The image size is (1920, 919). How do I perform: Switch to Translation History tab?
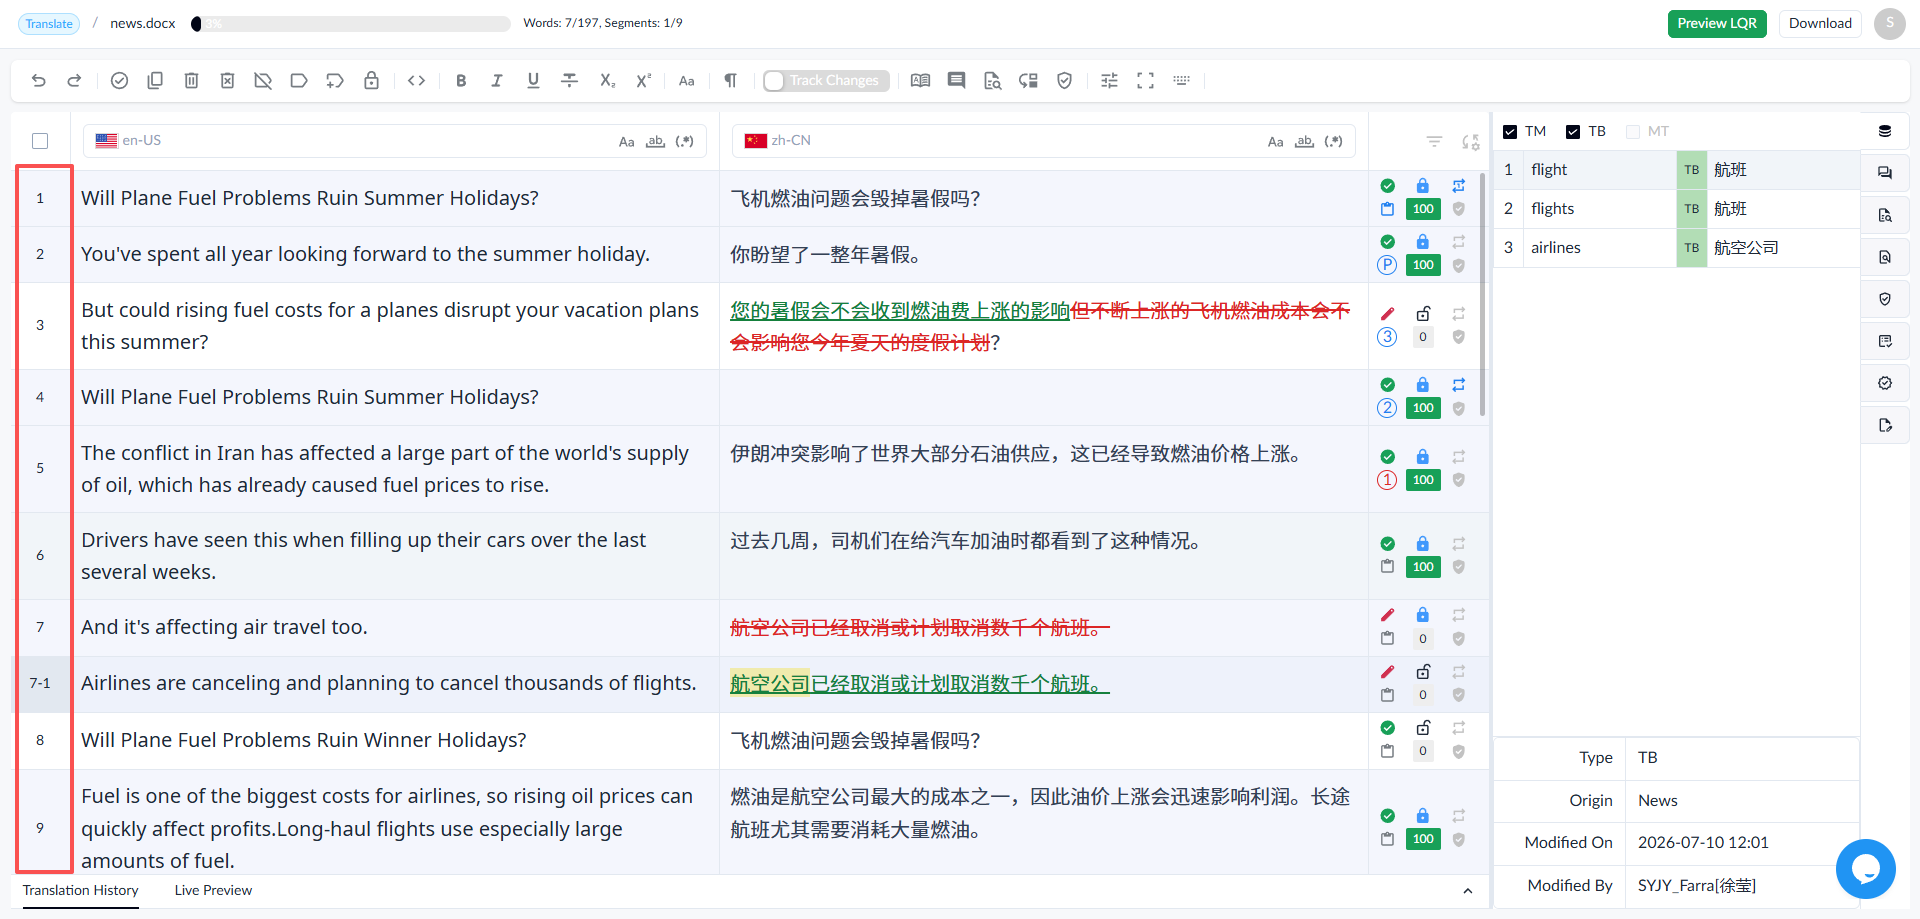pos(81,890)
